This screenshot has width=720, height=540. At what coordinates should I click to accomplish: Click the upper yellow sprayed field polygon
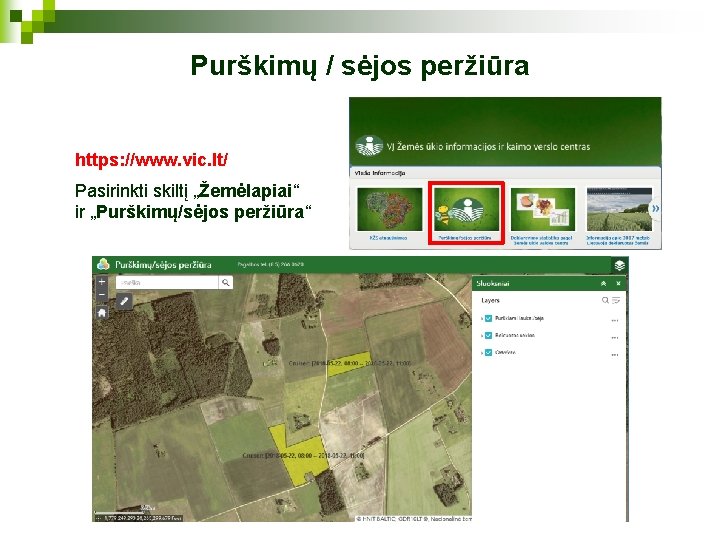tap(349, 364)
